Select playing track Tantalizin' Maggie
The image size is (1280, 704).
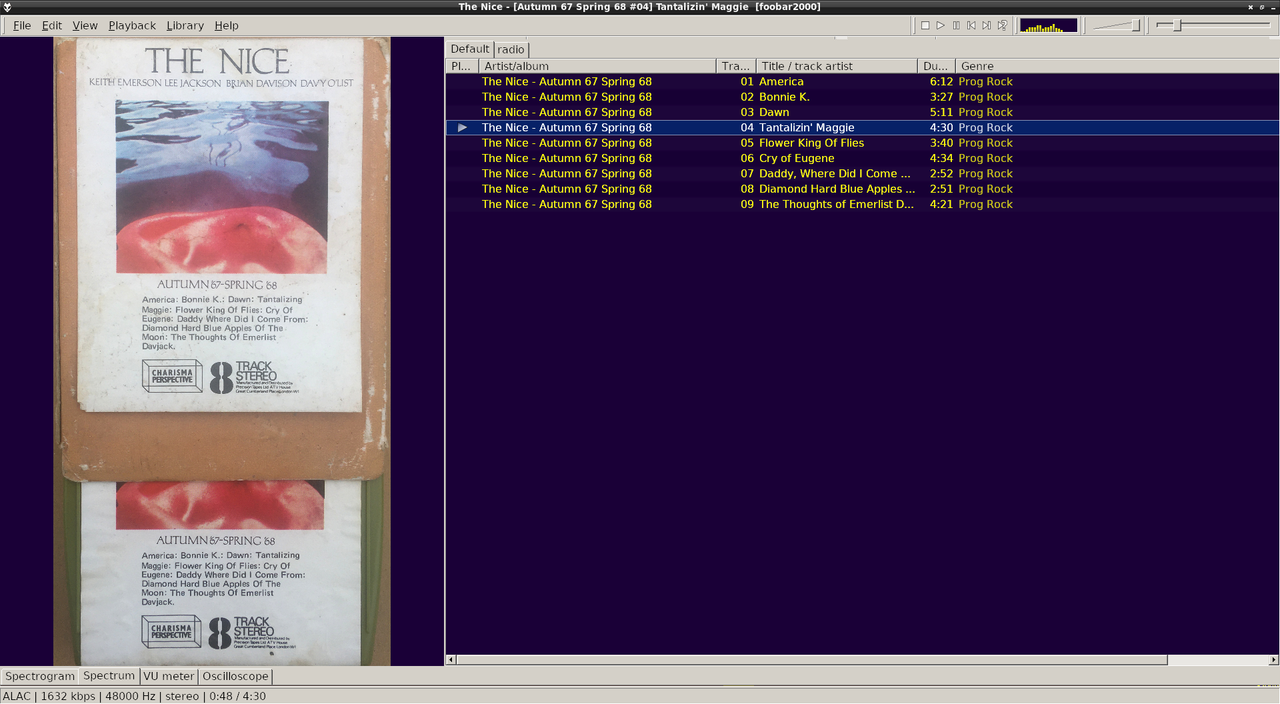pos(862,128)
